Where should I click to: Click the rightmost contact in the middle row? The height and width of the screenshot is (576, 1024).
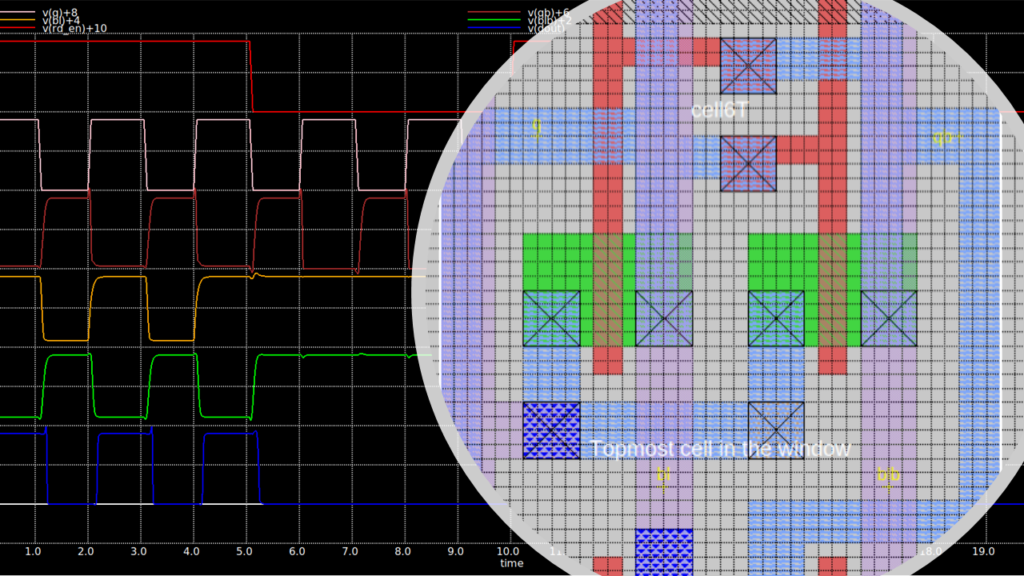(x=888, y=319)
